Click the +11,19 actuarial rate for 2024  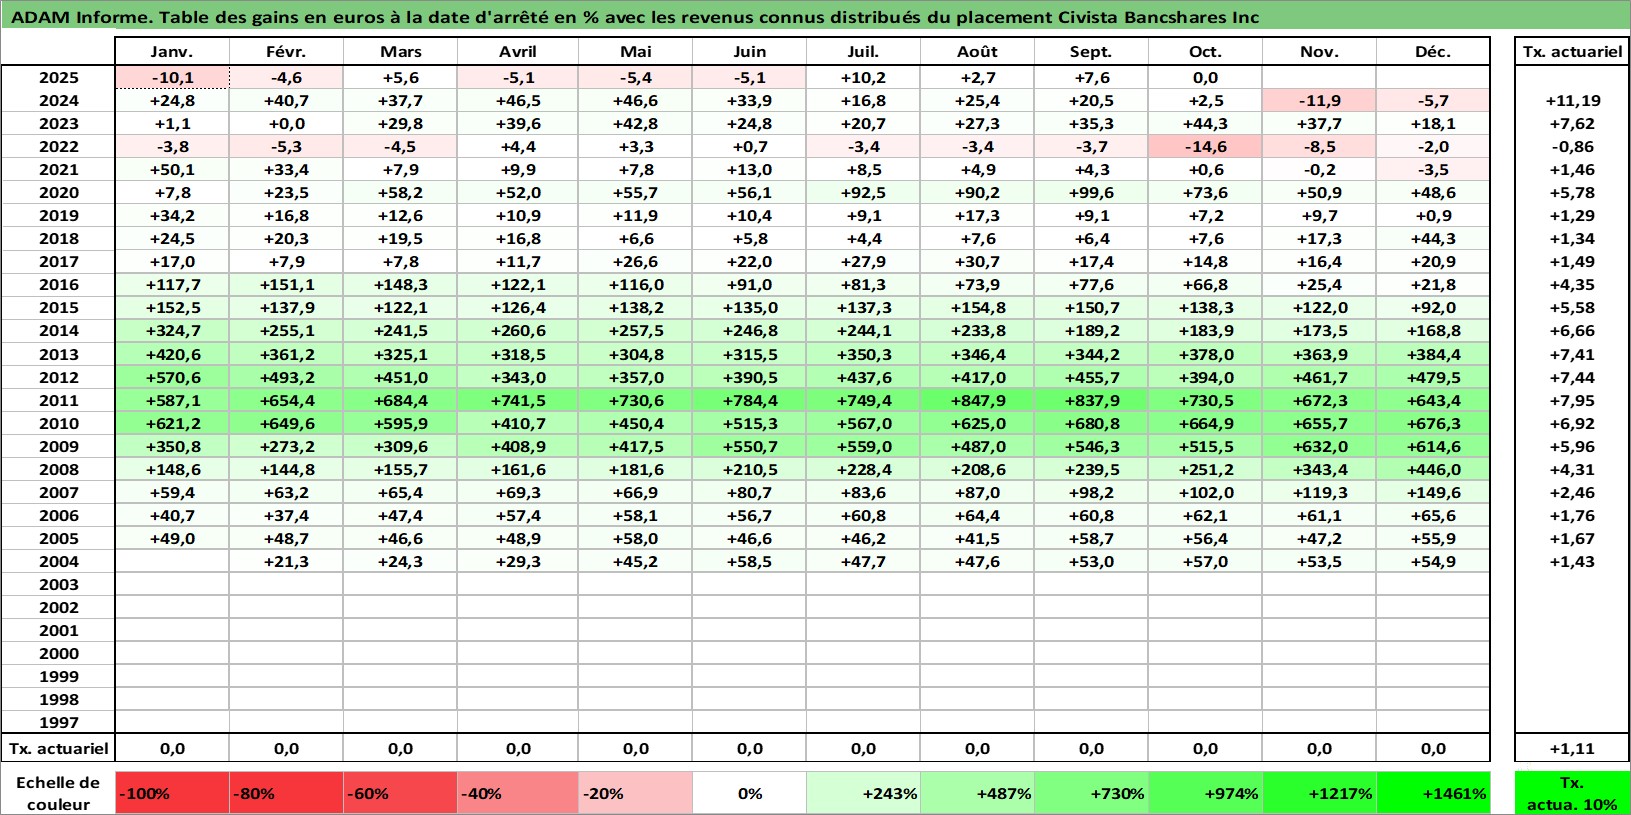[1572, 100]
